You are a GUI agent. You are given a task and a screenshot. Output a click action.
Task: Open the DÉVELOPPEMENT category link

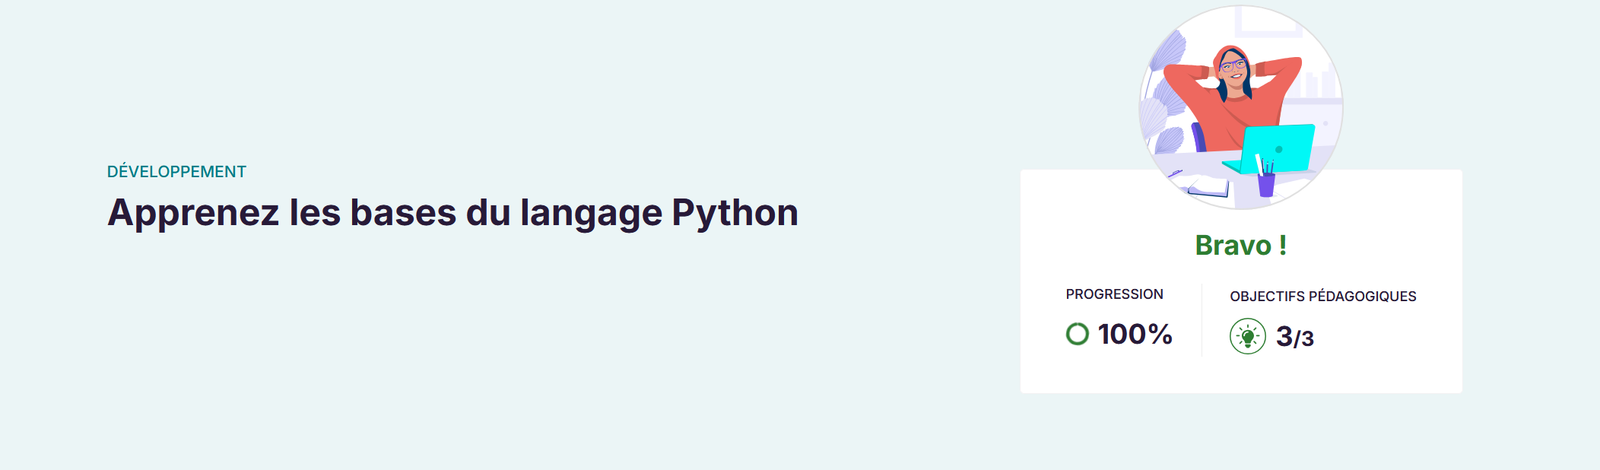(x=176, y=172)
